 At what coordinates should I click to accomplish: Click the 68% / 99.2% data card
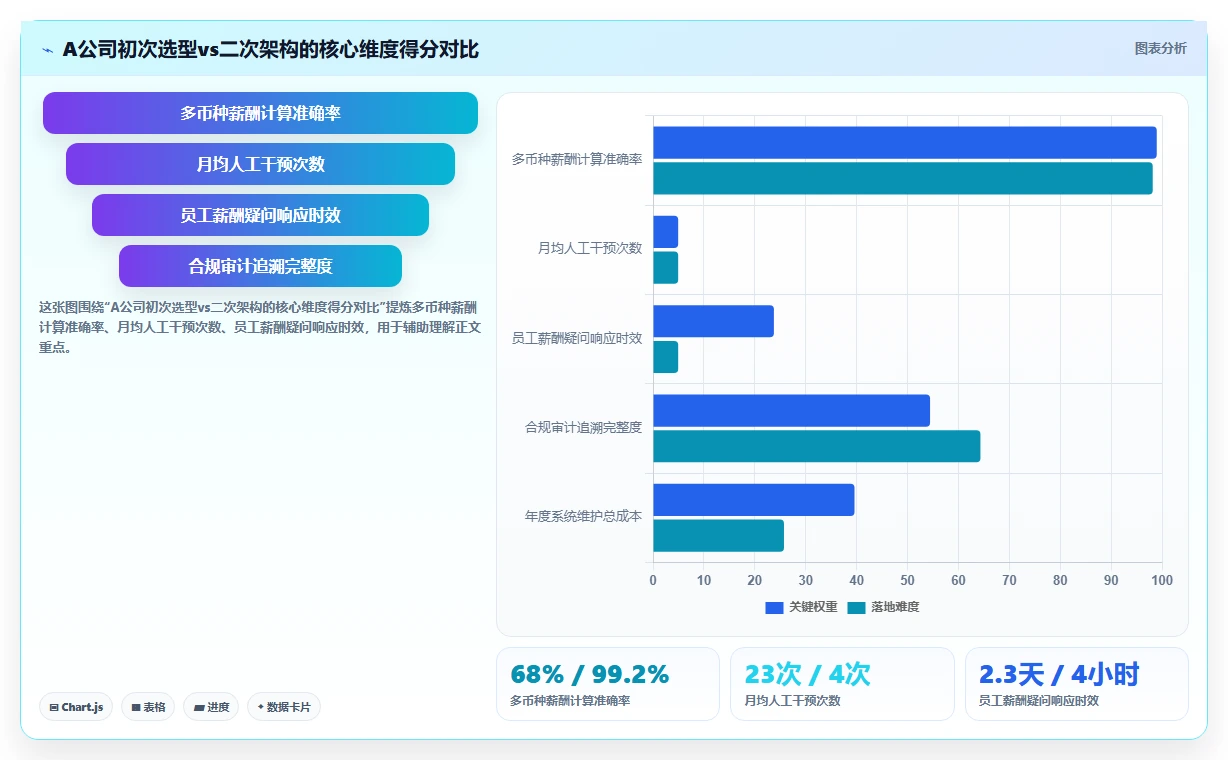[x=608, y=684]
